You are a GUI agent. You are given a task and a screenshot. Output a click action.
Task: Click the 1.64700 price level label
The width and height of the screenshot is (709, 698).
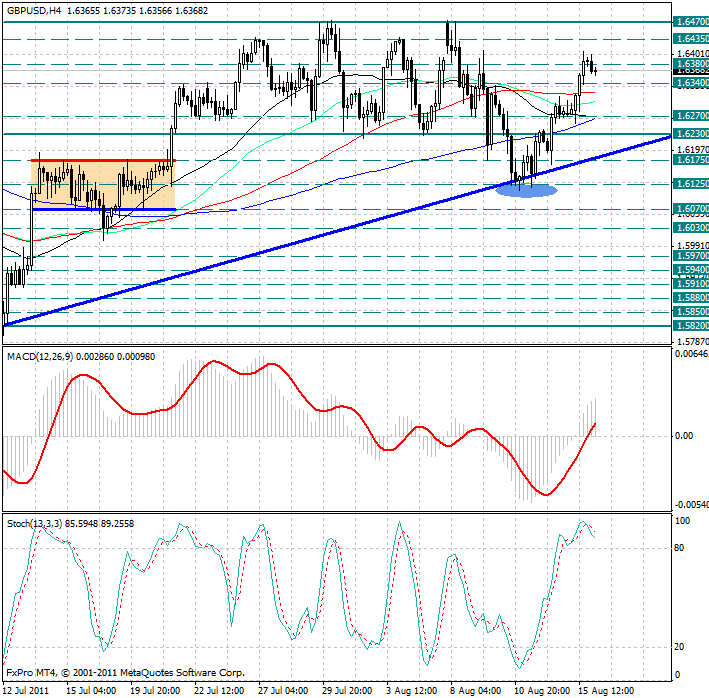(x=691, y=21)
